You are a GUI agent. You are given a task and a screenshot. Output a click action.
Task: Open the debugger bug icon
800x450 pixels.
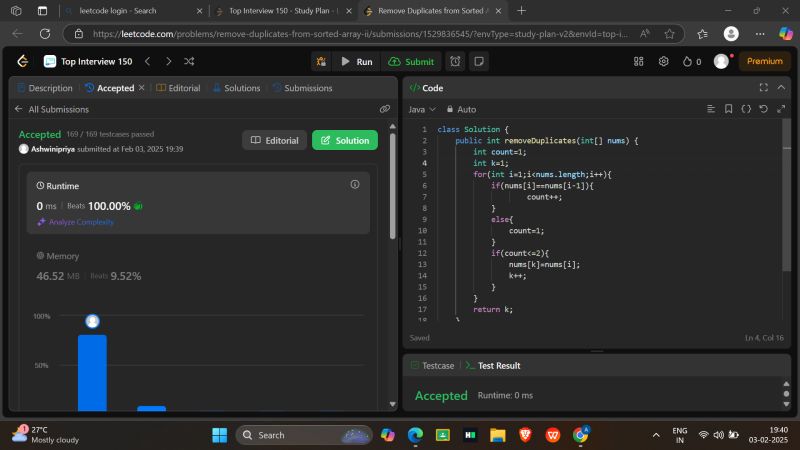point(321,62)
